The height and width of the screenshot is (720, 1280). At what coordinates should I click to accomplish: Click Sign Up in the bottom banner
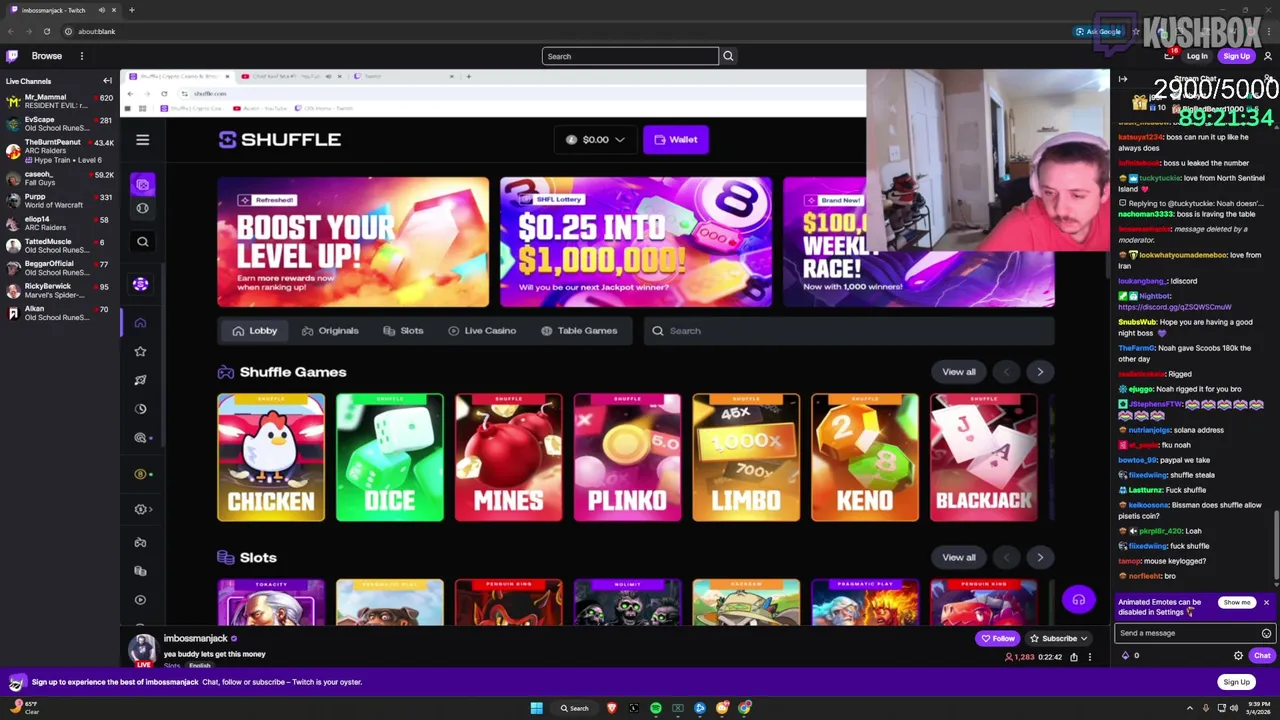[1236, 682]
